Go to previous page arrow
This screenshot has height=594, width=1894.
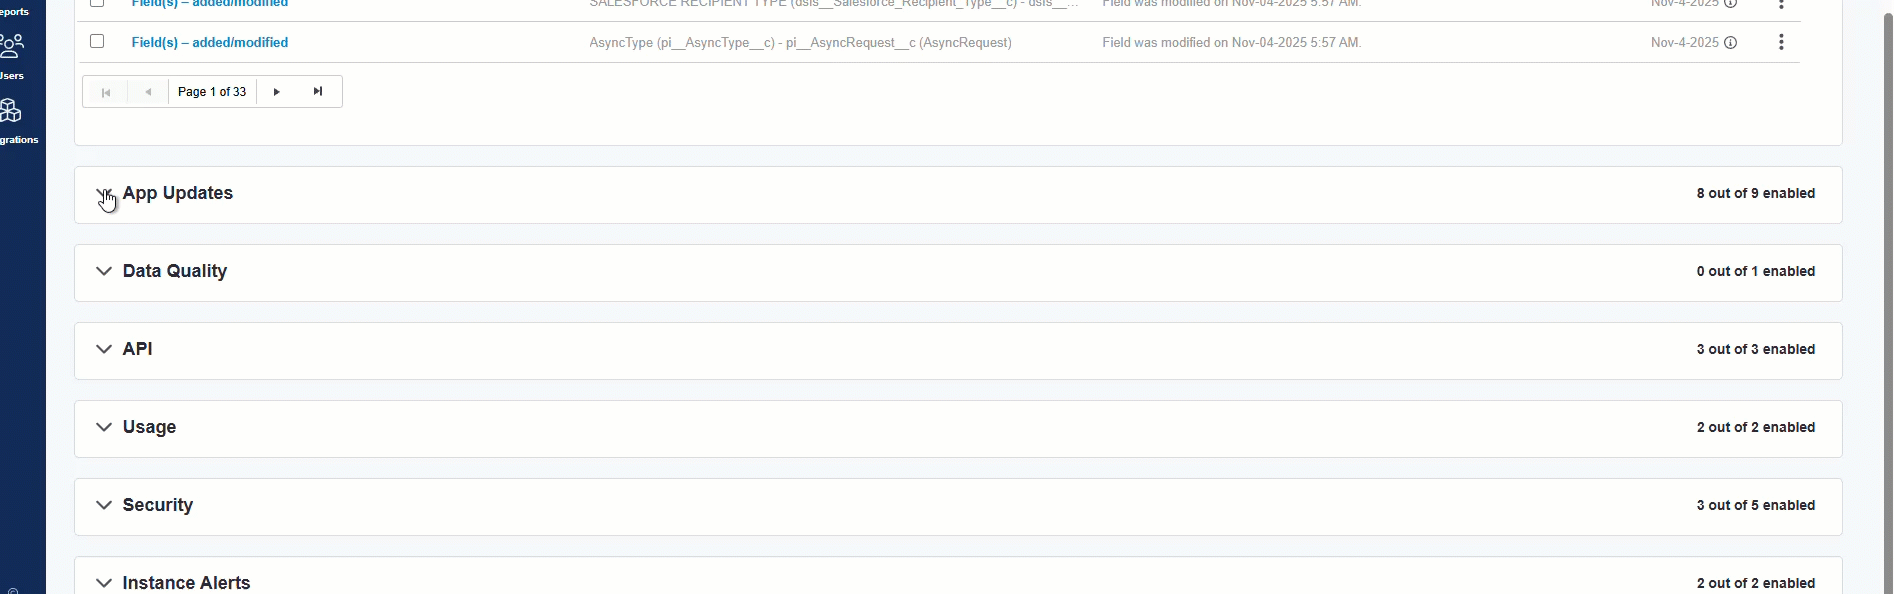(148, 92)
